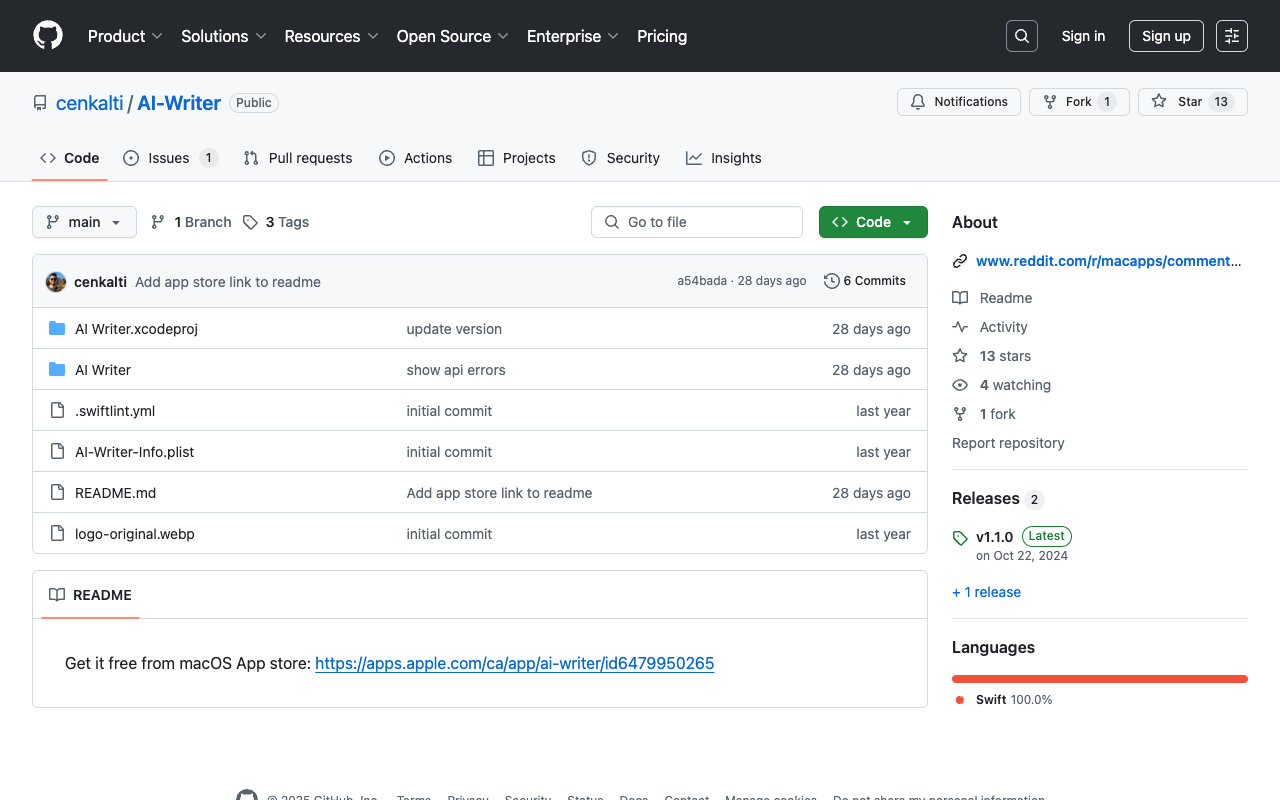Image resolution: width=1280 pixels, height=800 pixels.
Task: Click the eye icon beside 4 watching
Action: point(960,385)
